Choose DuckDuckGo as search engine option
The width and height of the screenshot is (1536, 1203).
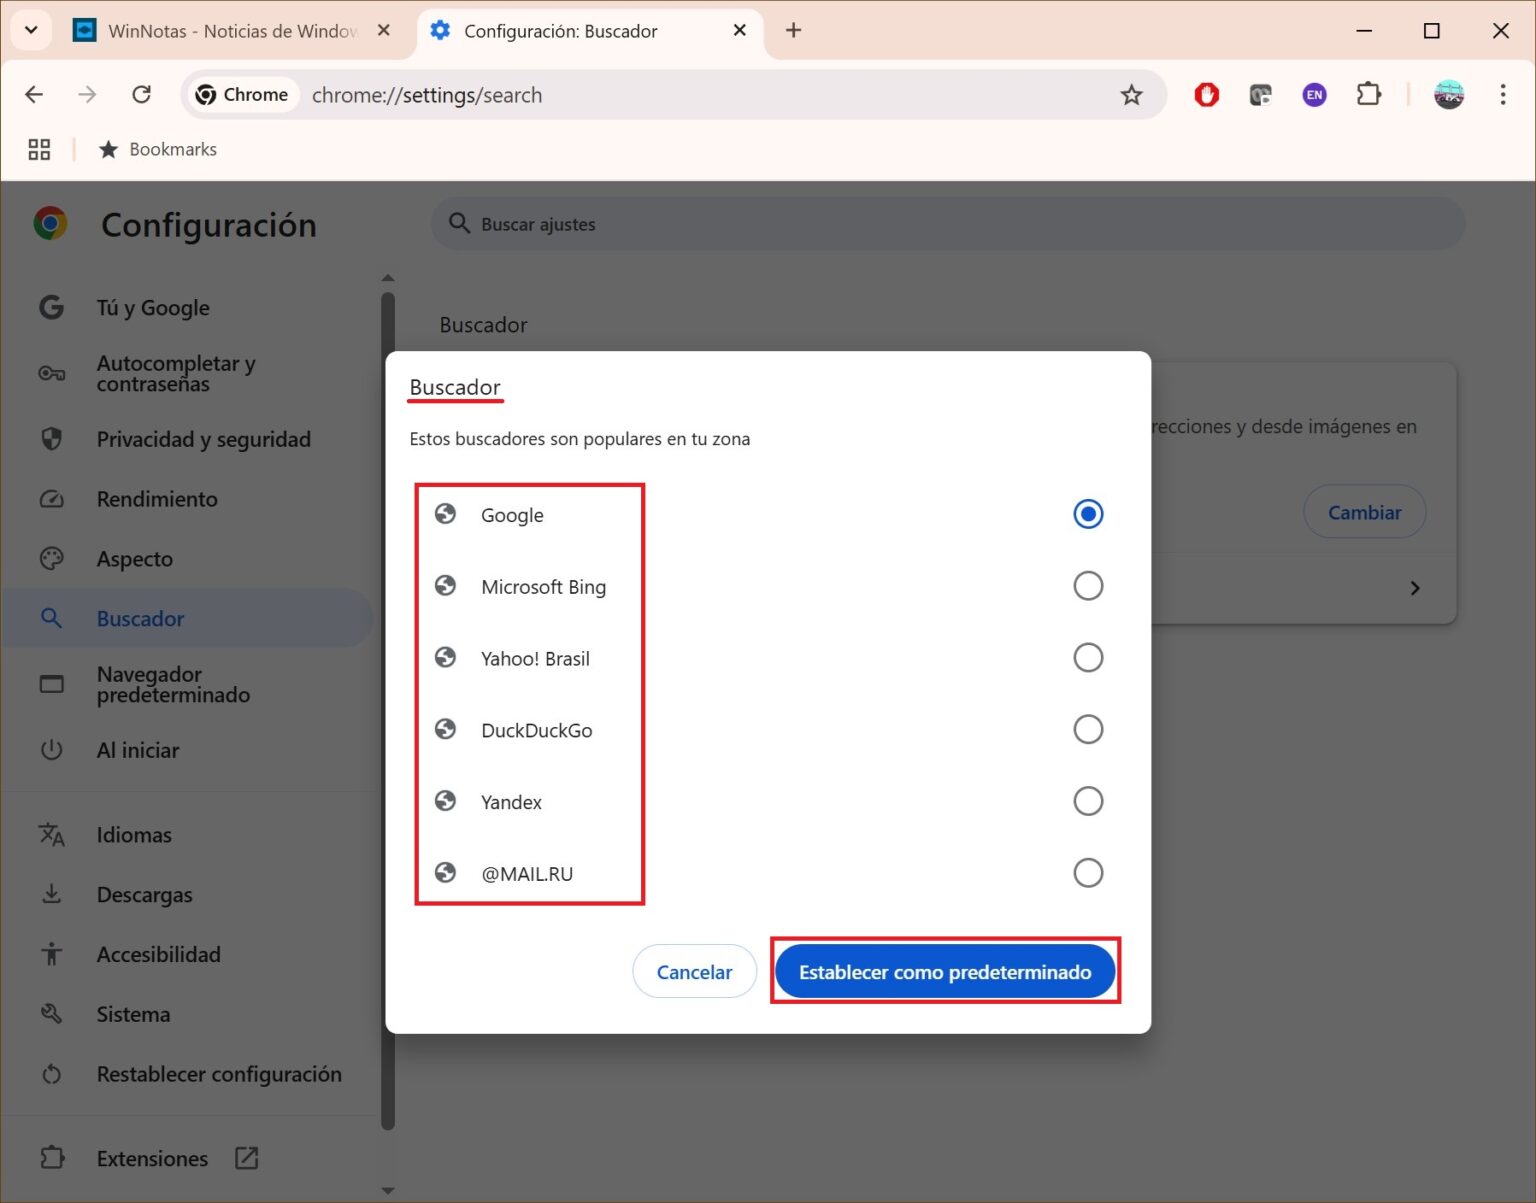point(1087,729)
